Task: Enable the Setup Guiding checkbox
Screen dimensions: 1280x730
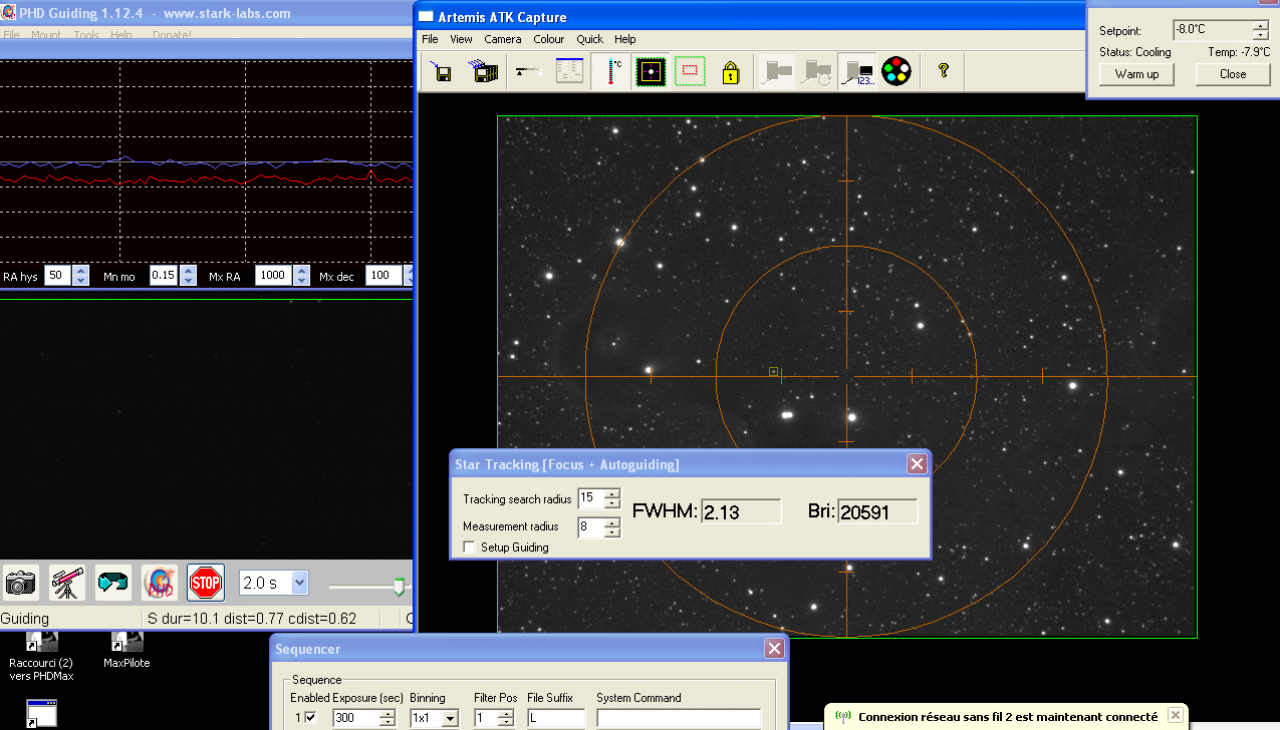Action: (470, 547)
